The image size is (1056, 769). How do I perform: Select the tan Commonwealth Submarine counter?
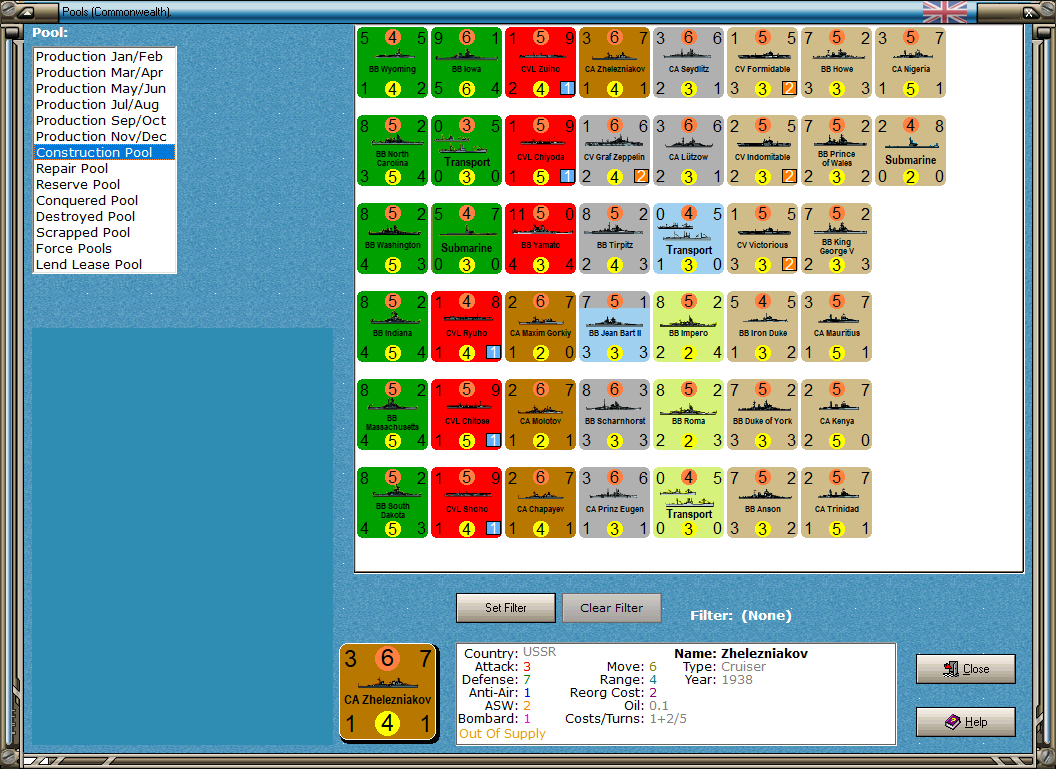click(911, 151)
